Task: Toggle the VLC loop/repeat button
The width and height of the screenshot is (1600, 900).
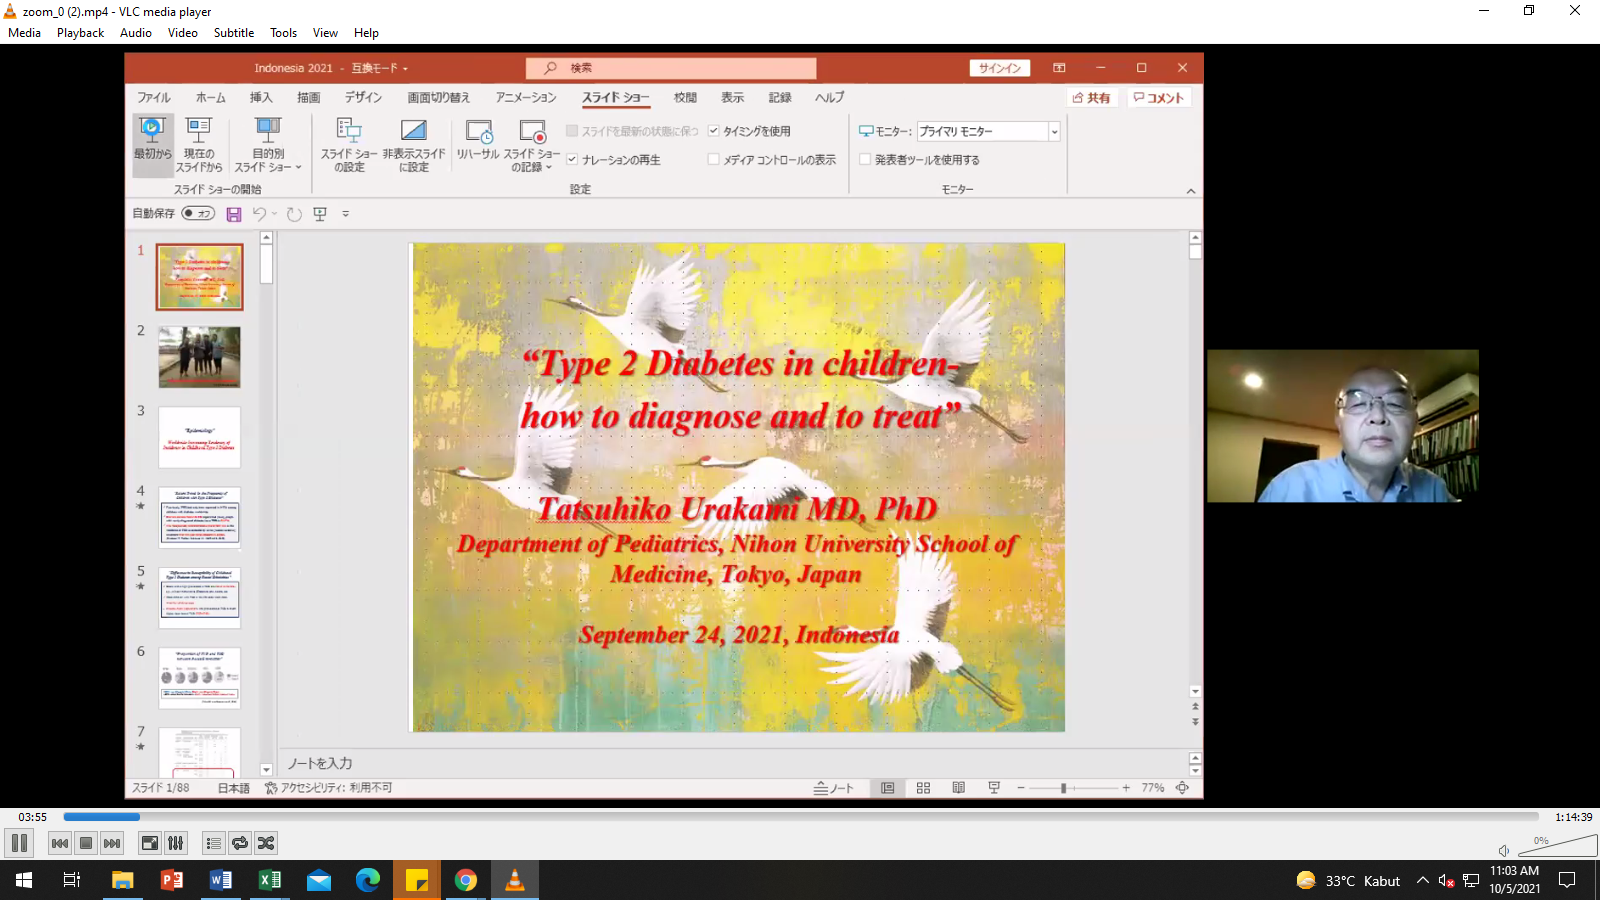Action: pos(240,843)
